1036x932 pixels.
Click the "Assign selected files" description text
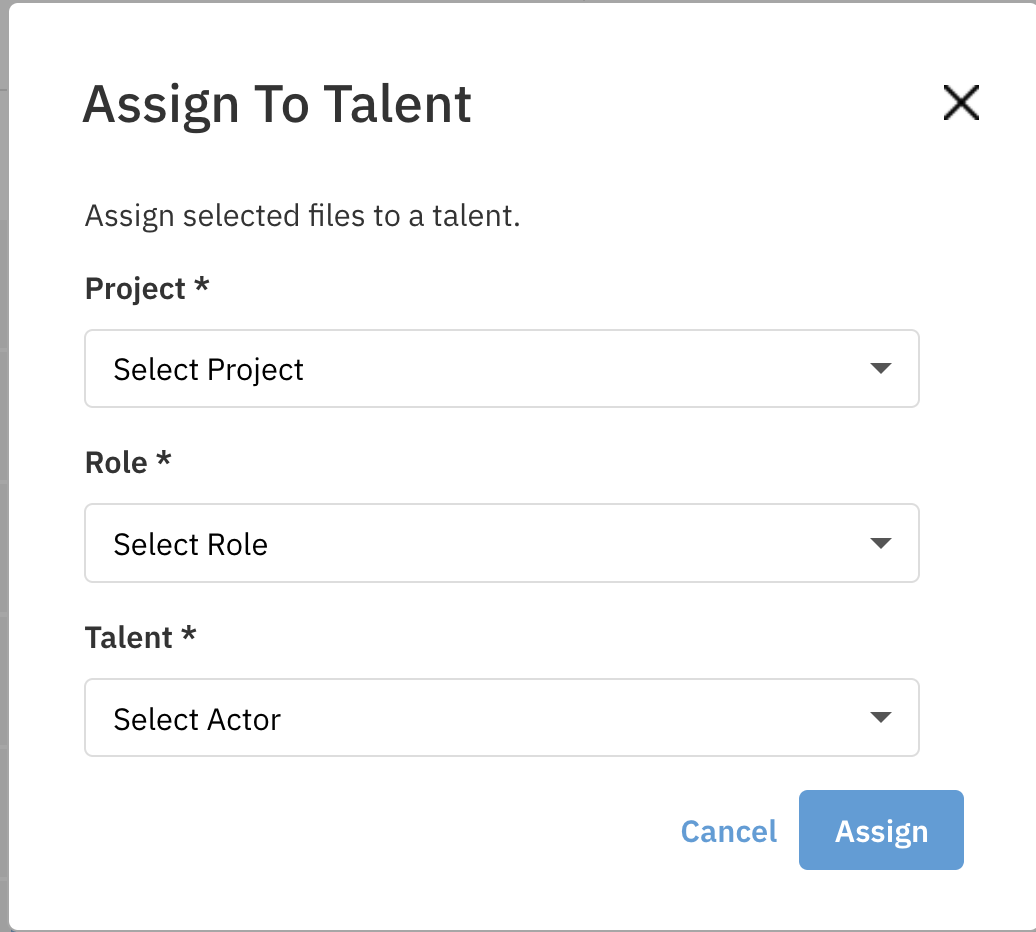click(302, 216)
